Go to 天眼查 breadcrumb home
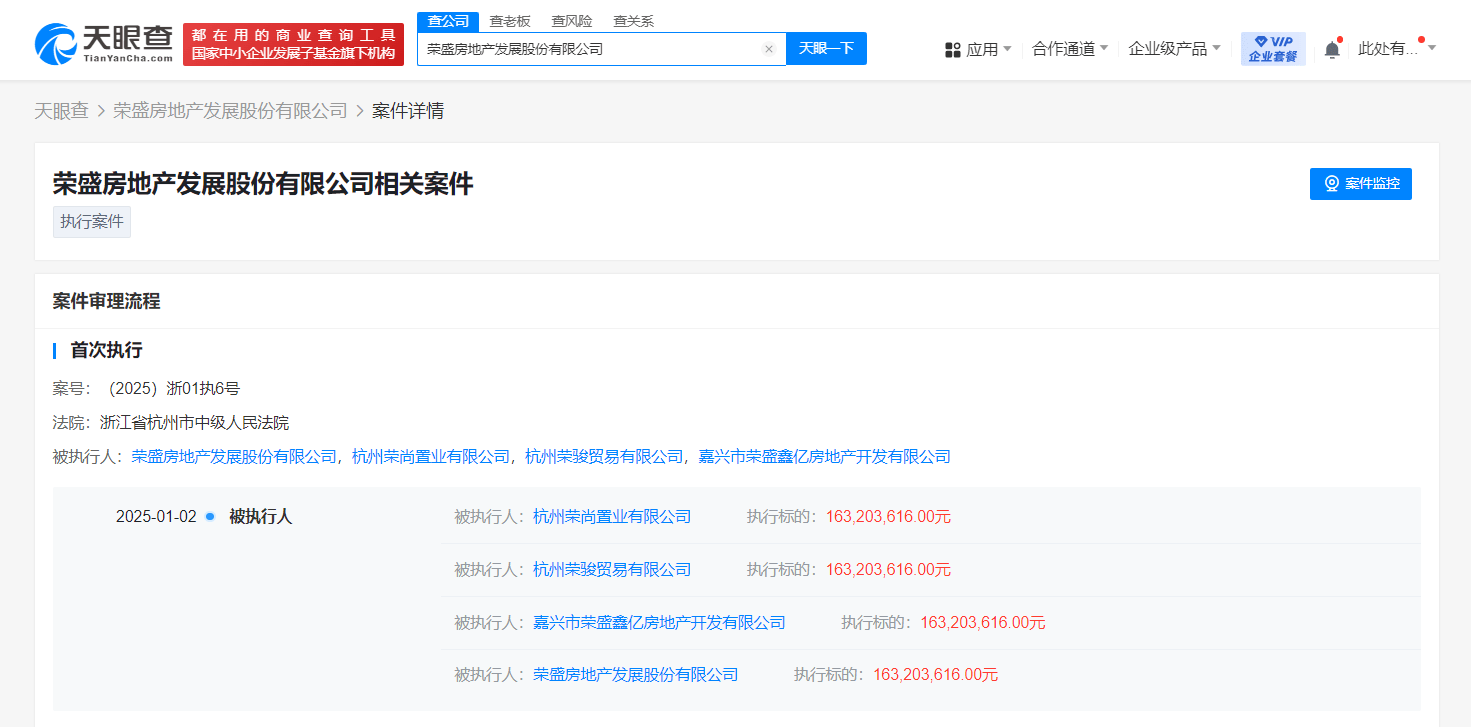Viewport: 1471px width, 727px height. tap(61, 111)
